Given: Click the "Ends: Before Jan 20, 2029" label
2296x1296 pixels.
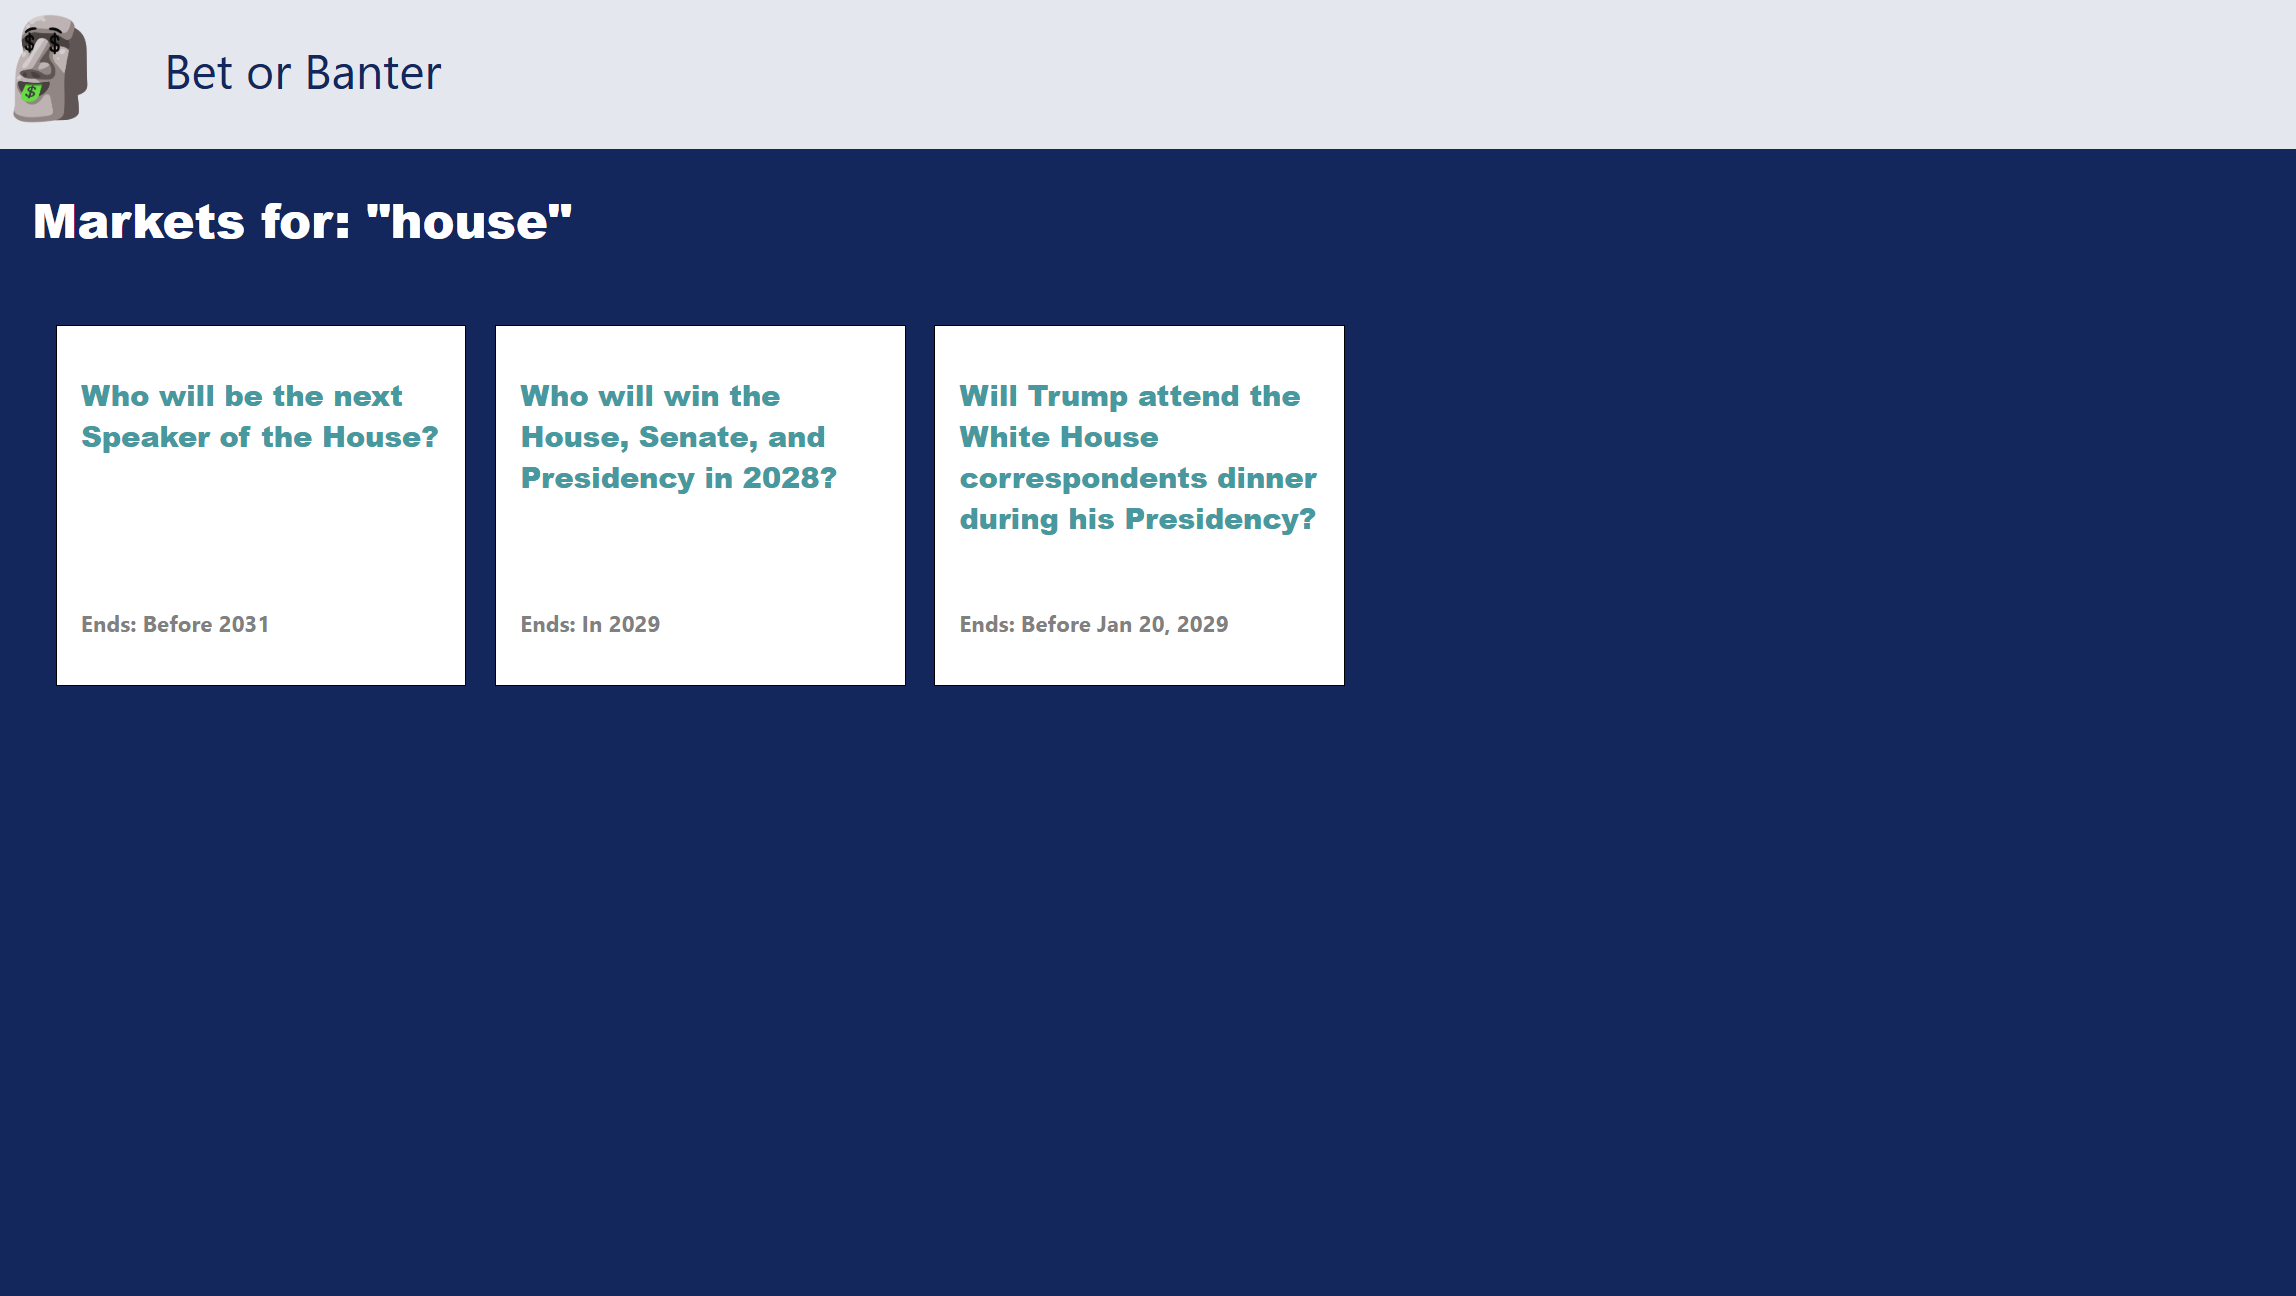Looking at the screenshot, I should coord(1093,624).
